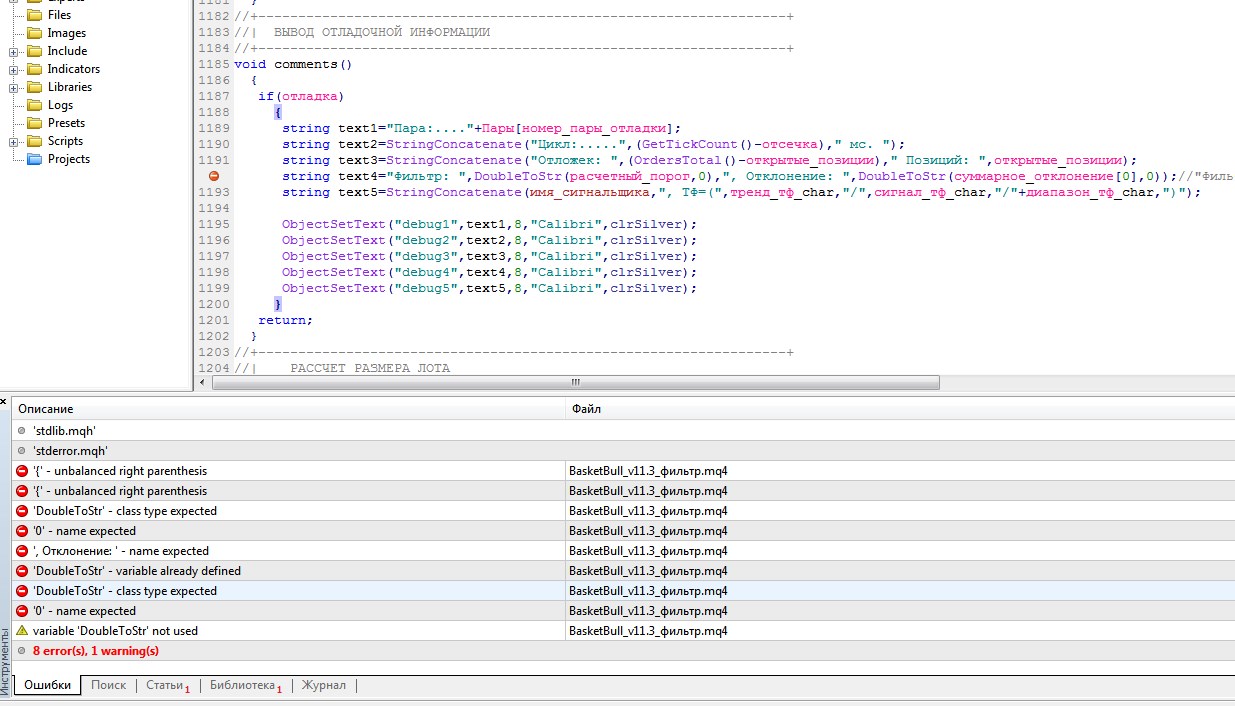Select the Projects blue folder icon
The height and width of the screenshot is (706, 1235).
coord(35,159)
